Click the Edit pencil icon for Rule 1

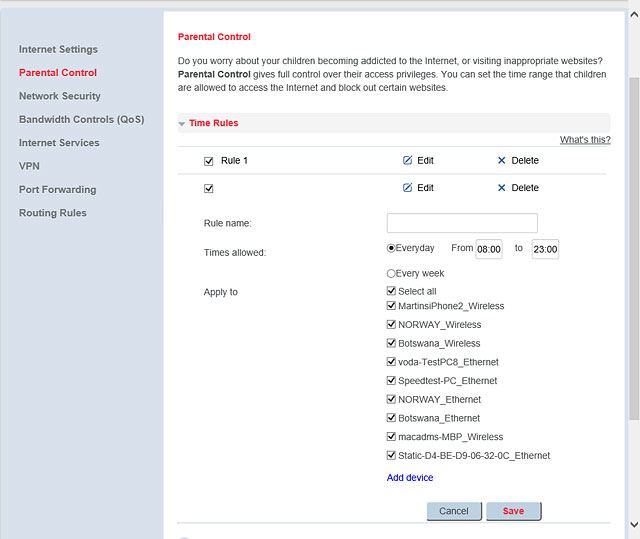407,160
